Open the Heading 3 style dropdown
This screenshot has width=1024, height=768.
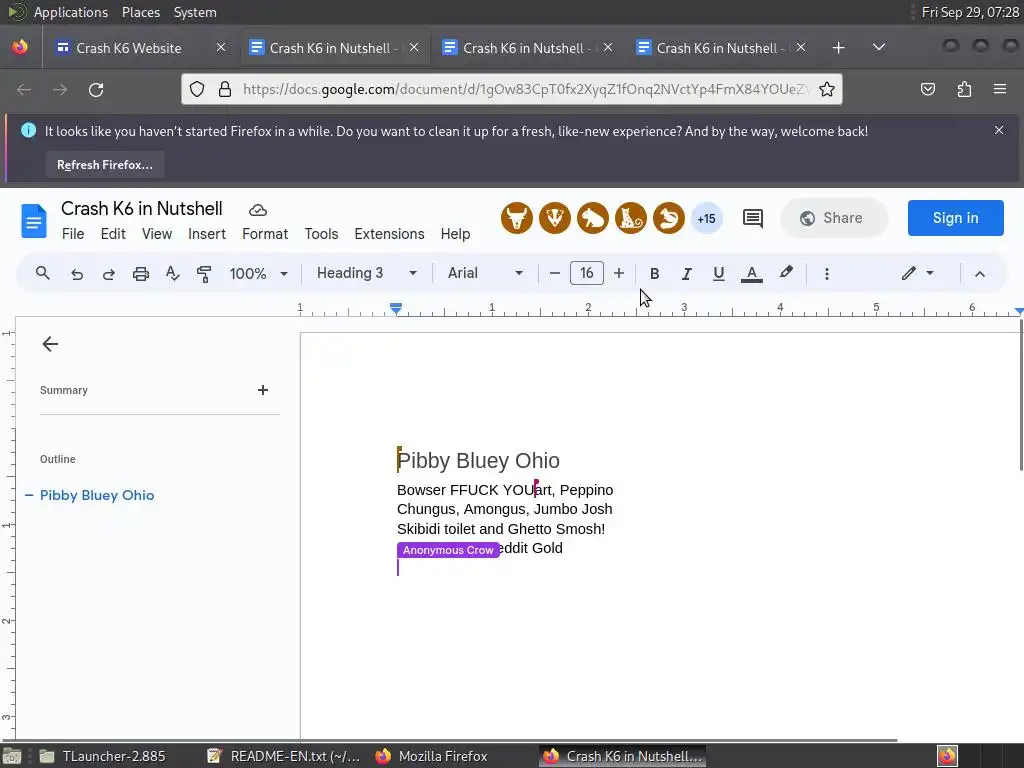pyautogui.click(x=366, y=273)
